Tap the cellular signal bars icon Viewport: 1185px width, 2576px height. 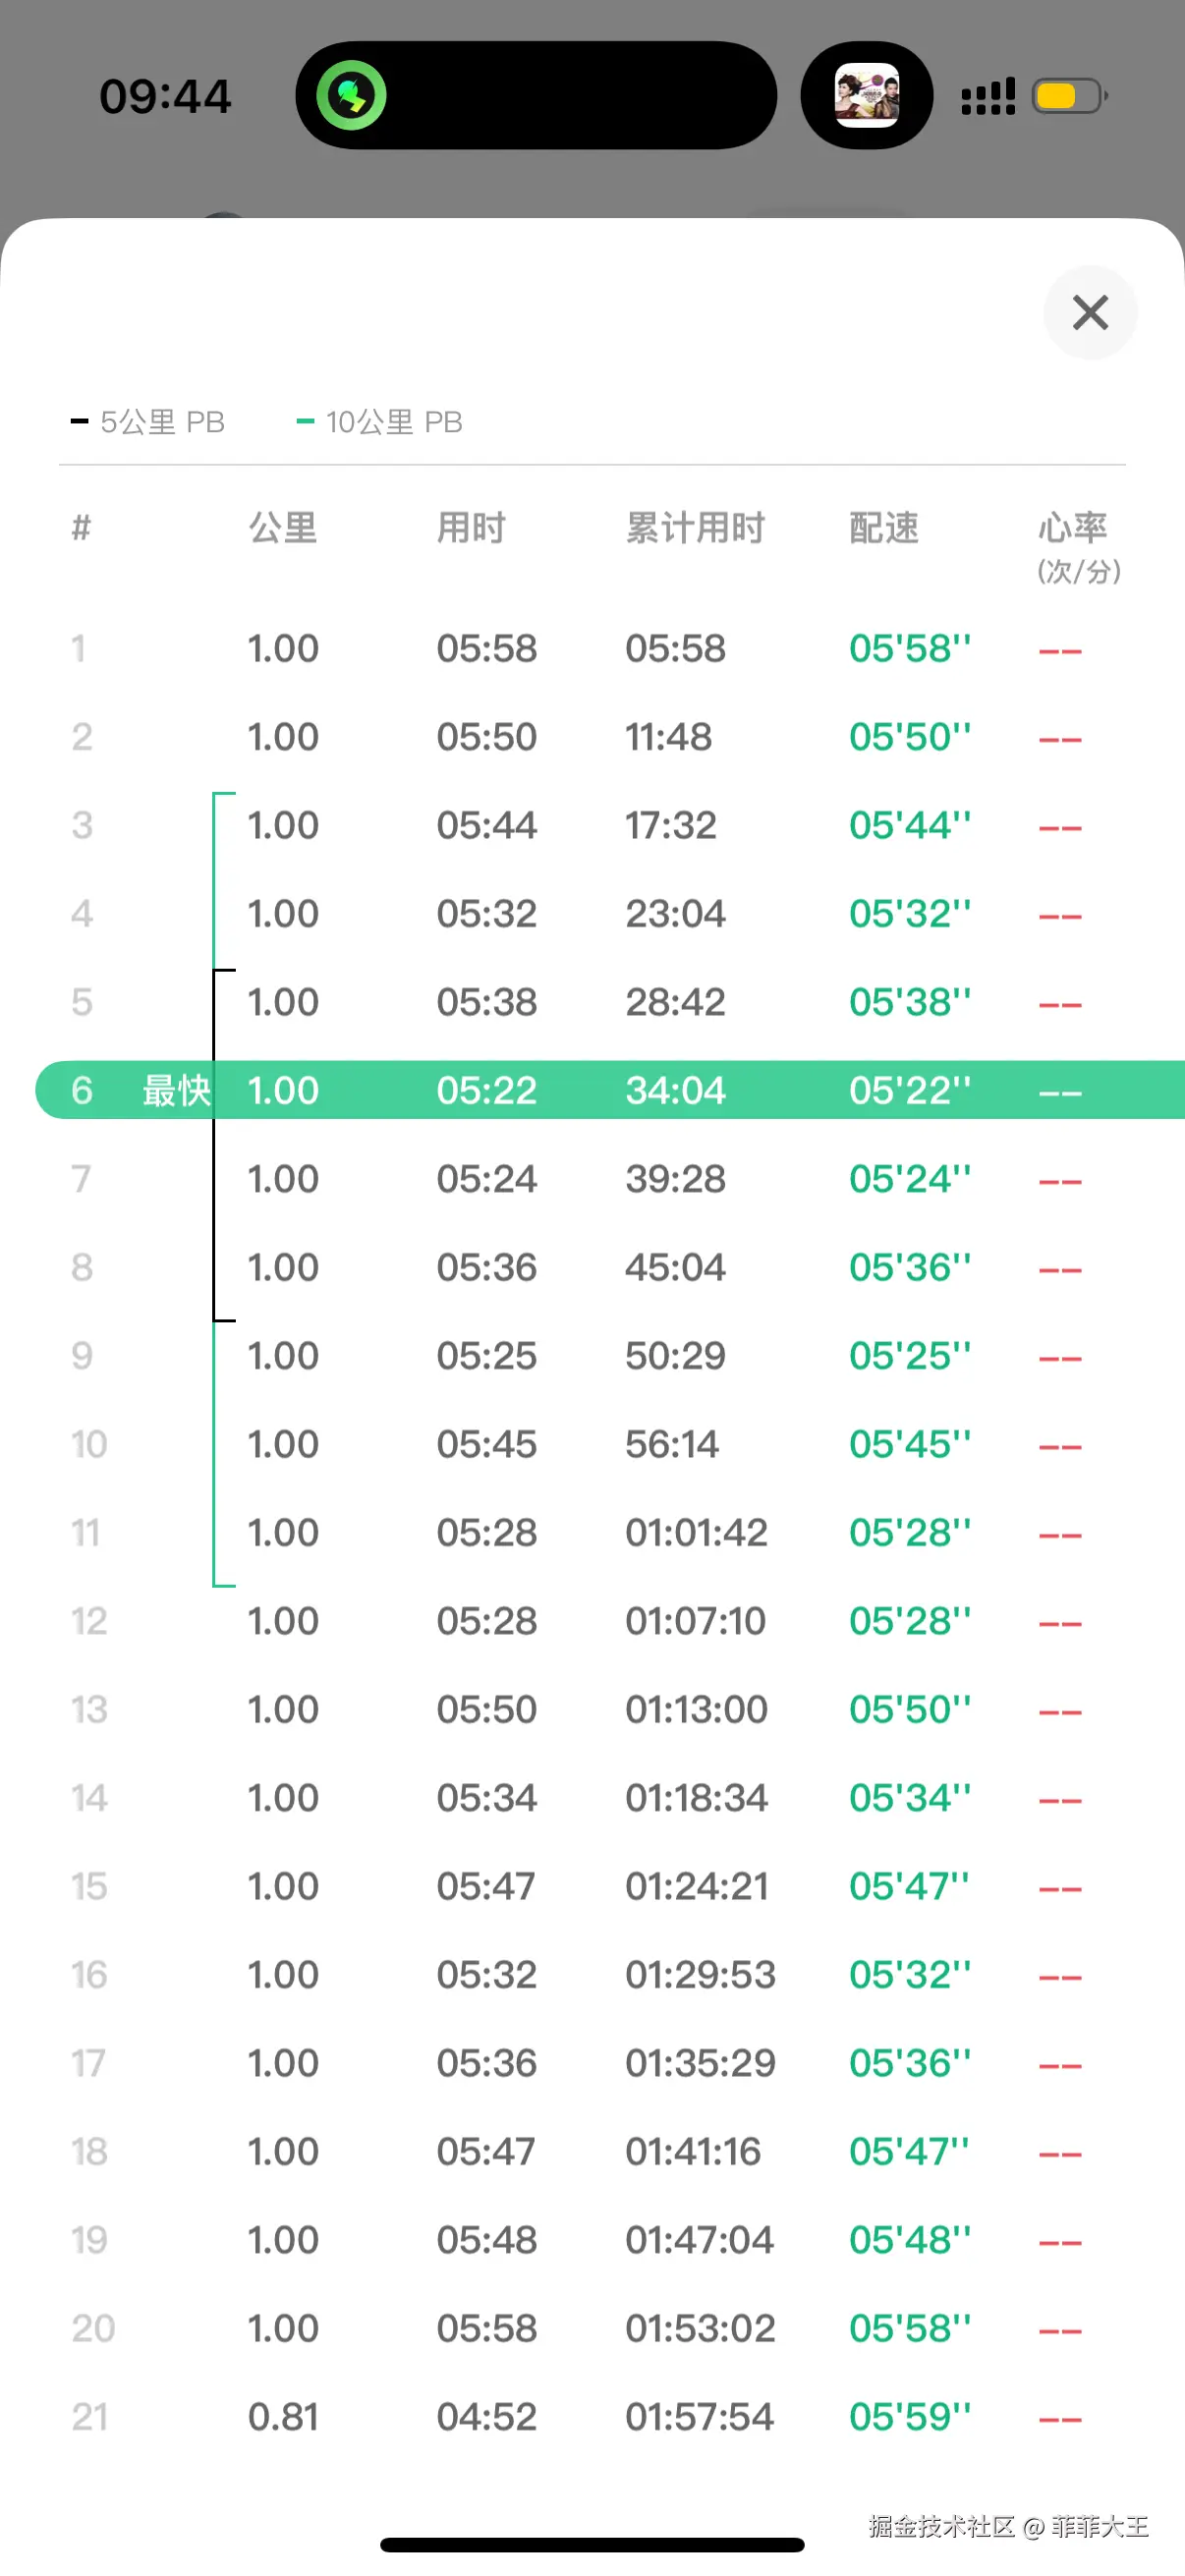point(987,96)
